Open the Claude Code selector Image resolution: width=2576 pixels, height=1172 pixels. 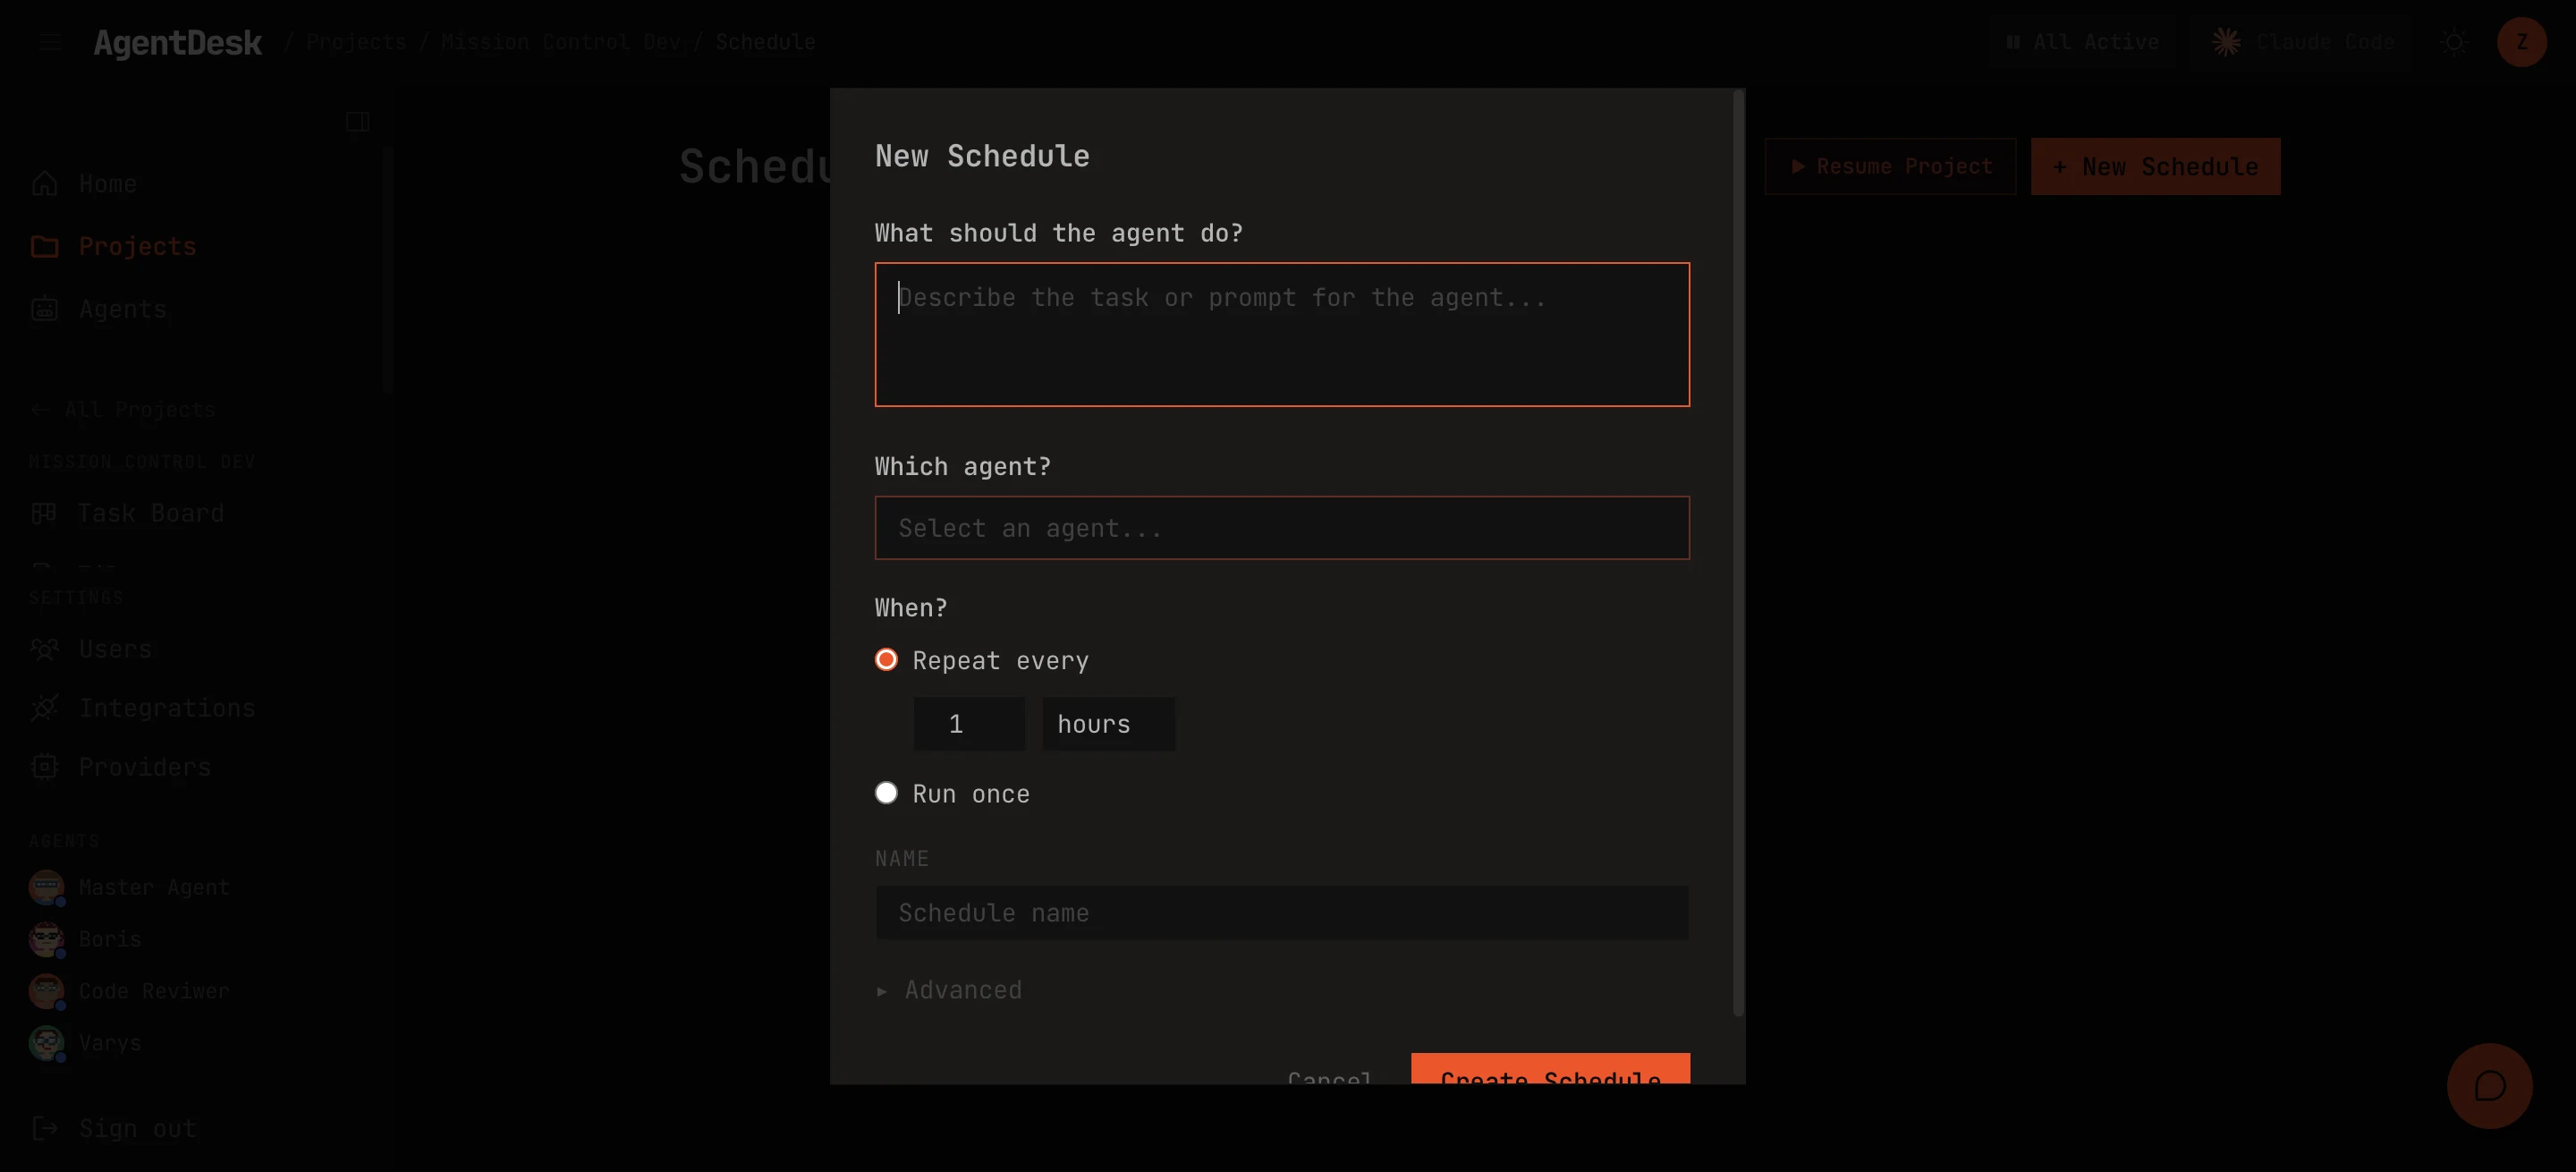[x=2302, y=42]
